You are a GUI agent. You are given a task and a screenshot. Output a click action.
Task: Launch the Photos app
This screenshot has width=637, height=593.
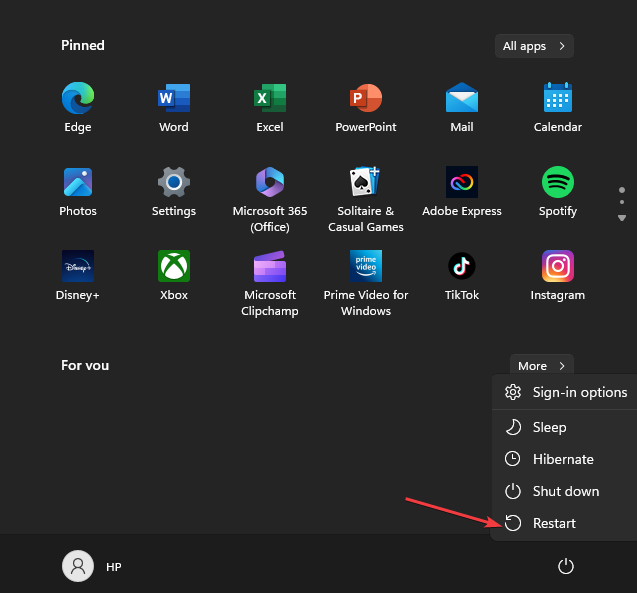pyautogui.click(x=78, y=191)
